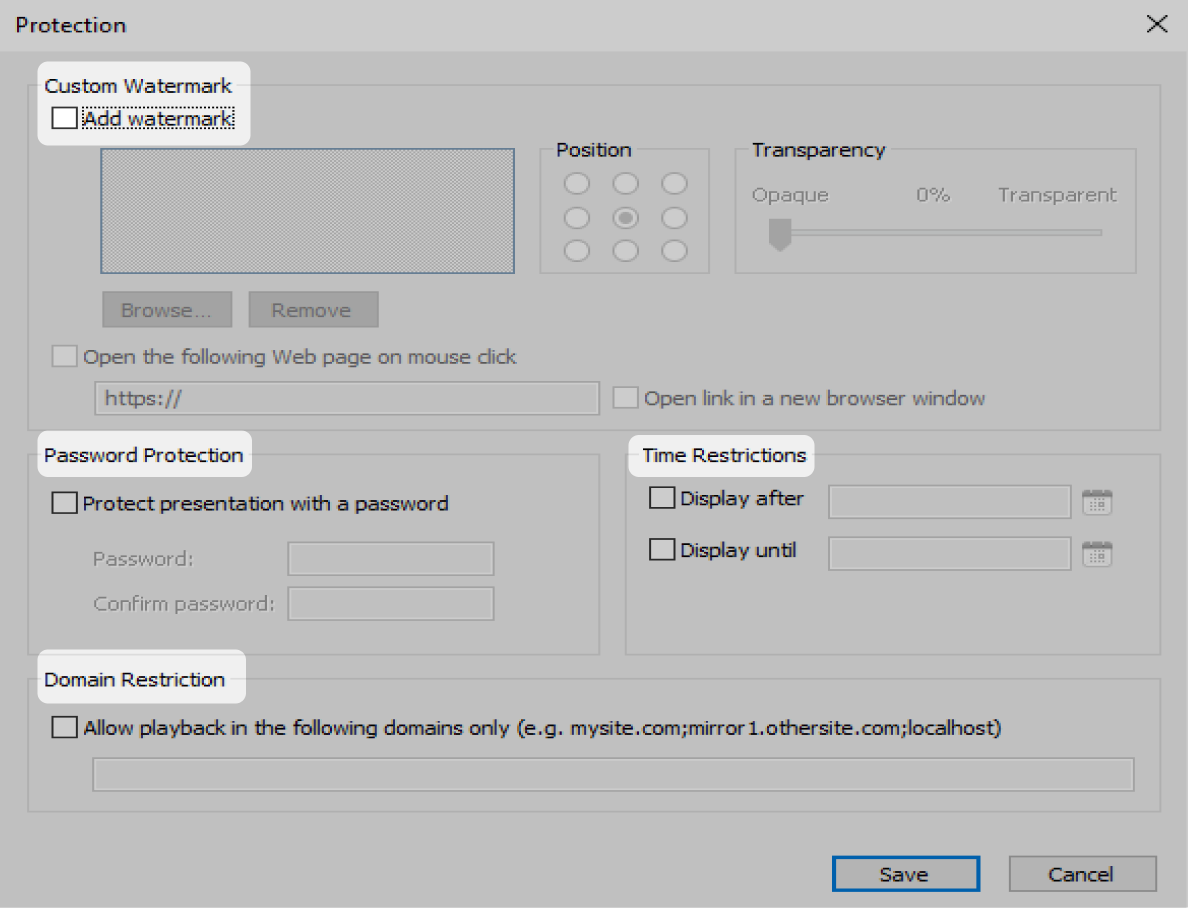Enable Open link in a new browser window

click(x=625, y=397)
